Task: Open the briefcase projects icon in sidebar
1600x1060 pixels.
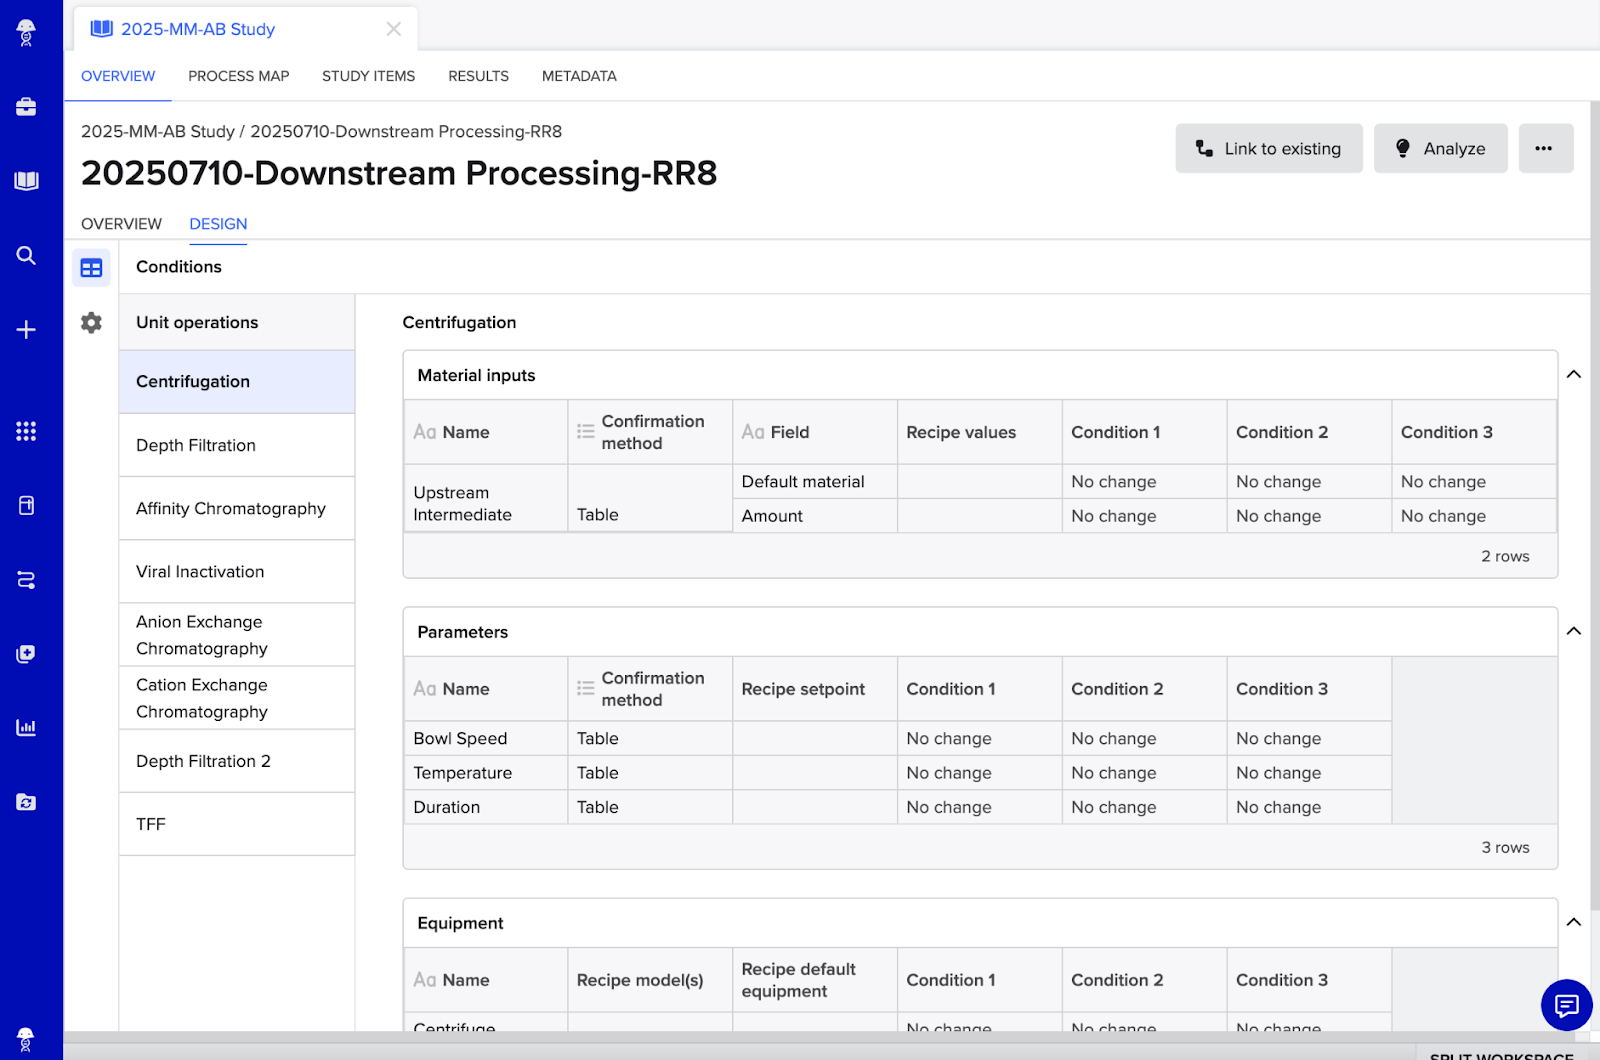Action: click(26, 107)
